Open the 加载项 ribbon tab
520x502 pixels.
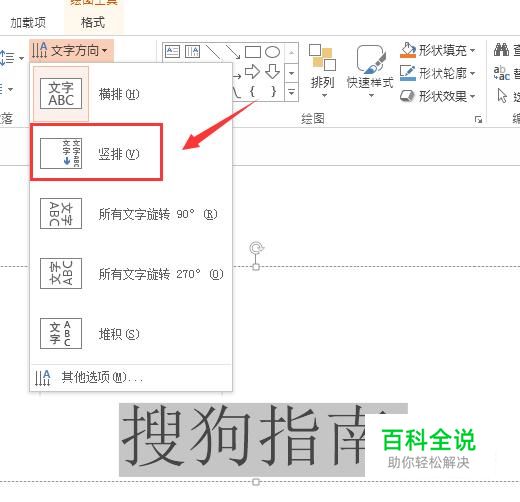(x=28, y=23)
